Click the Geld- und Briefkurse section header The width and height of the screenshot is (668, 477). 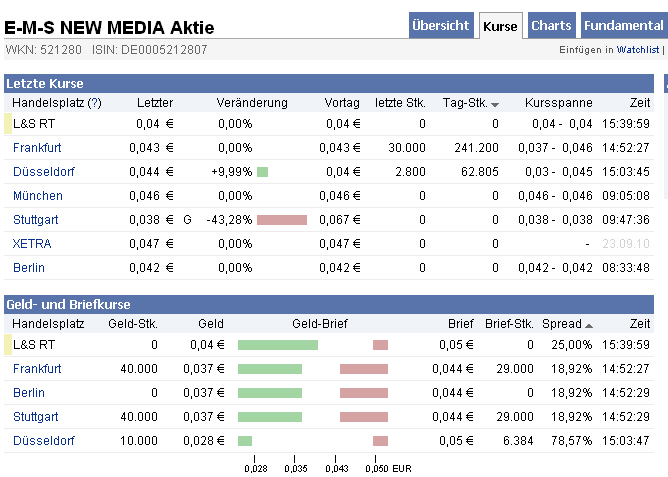coord(329,305)
